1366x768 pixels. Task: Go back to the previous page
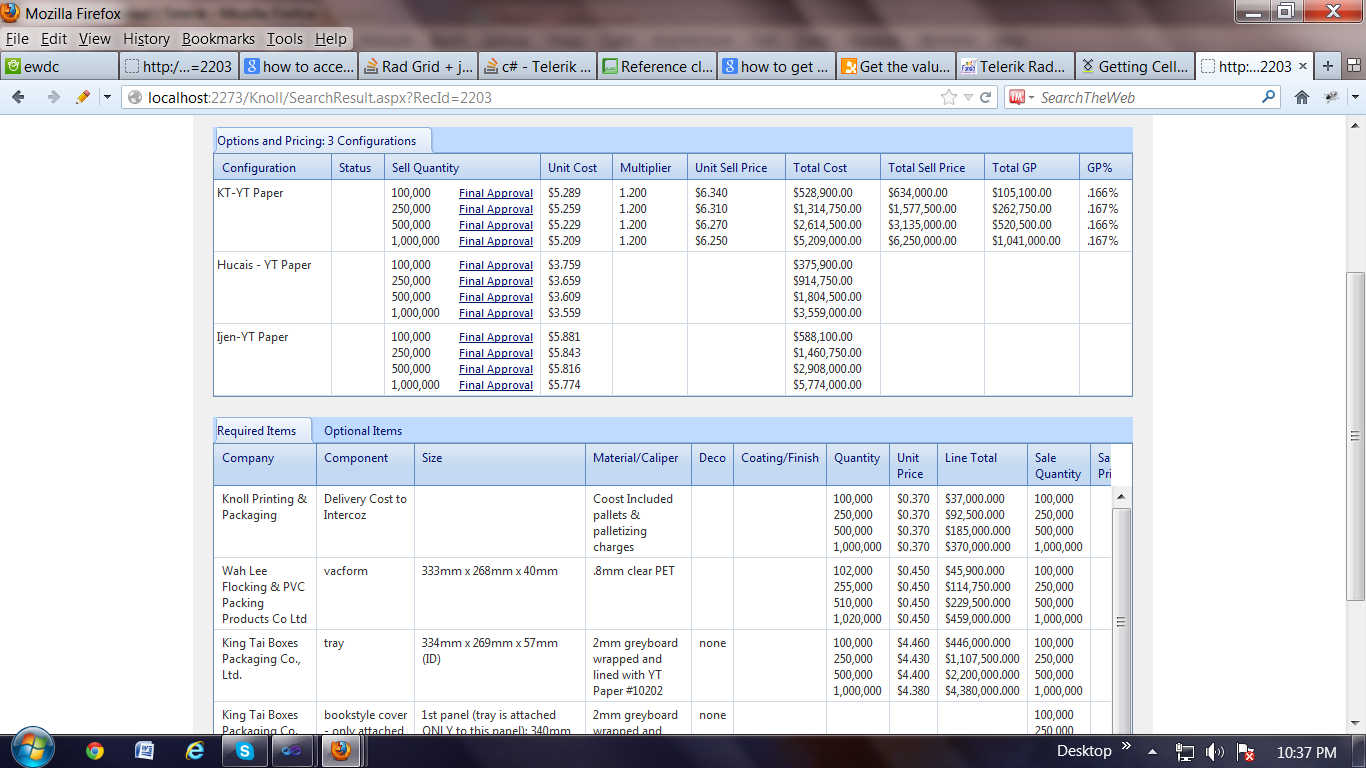coord(19,97)
